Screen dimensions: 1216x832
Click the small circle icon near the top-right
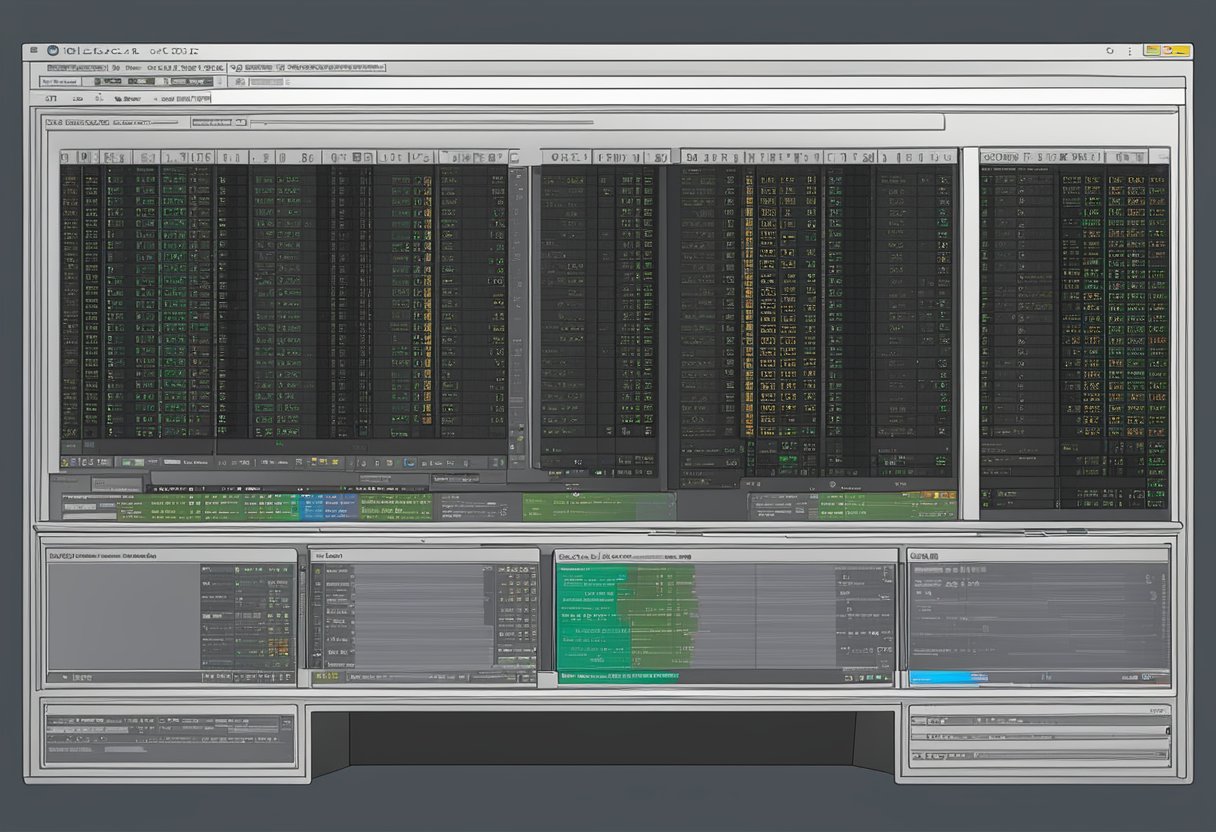(x=1110, y=49)
